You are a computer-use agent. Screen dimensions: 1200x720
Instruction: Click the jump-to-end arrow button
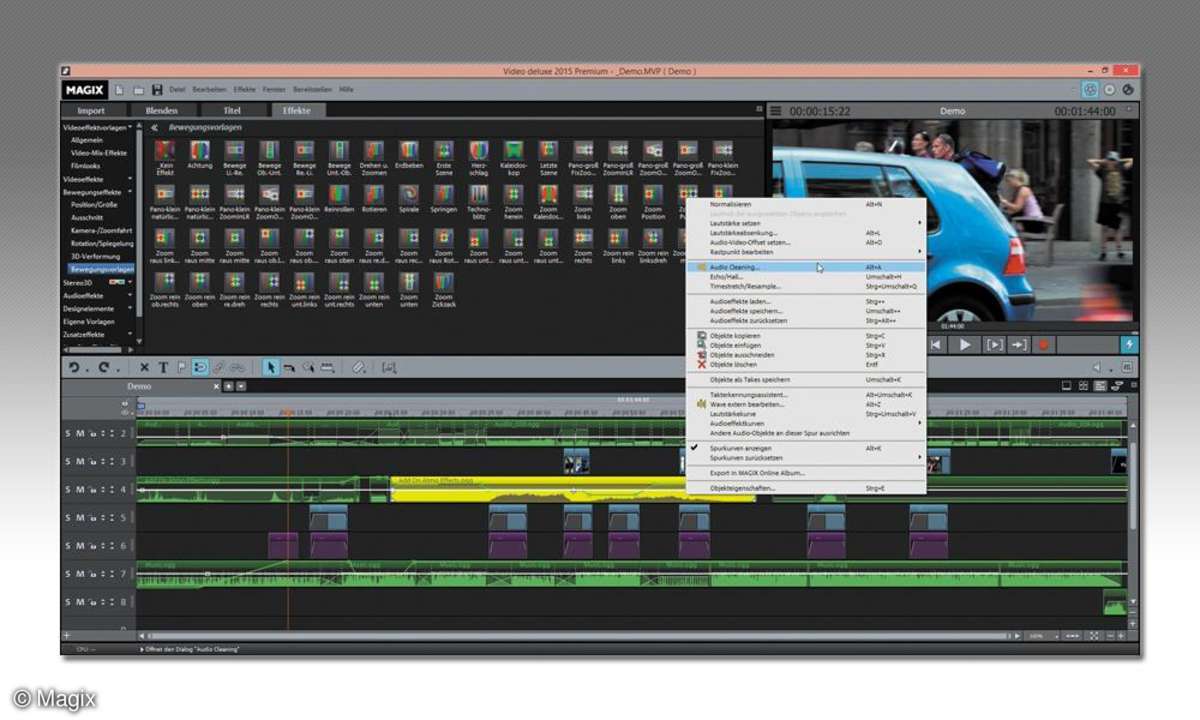[1019, 344]
